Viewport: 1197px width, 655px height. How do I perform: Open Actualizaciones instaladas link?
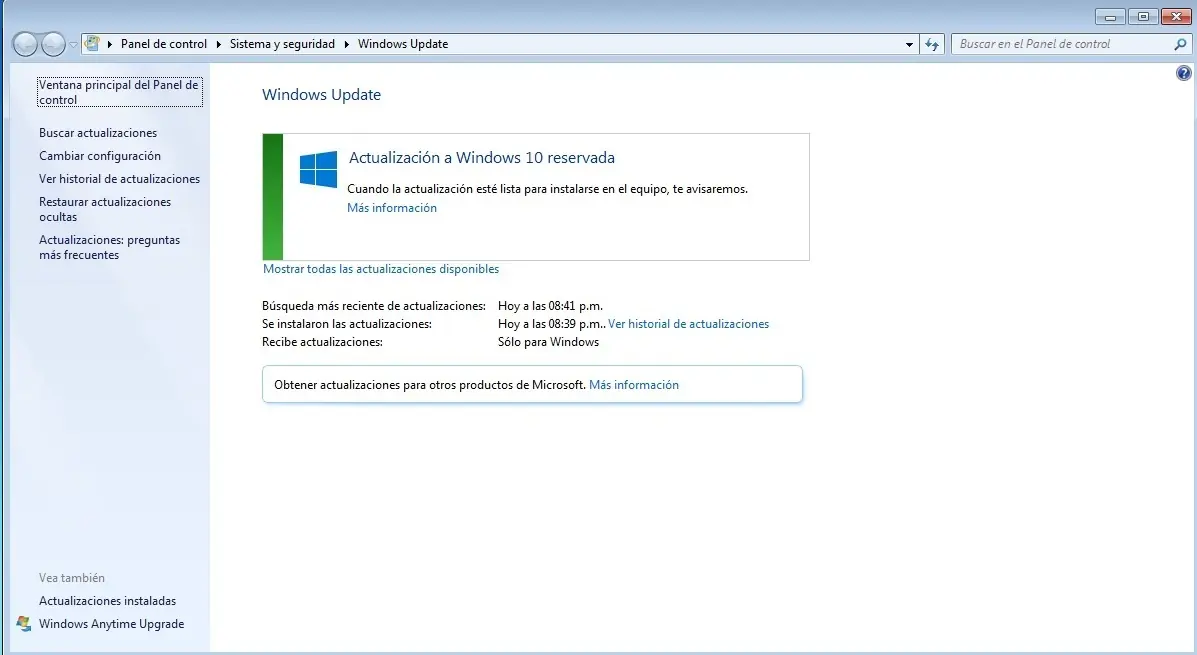[x=108, y=601]
